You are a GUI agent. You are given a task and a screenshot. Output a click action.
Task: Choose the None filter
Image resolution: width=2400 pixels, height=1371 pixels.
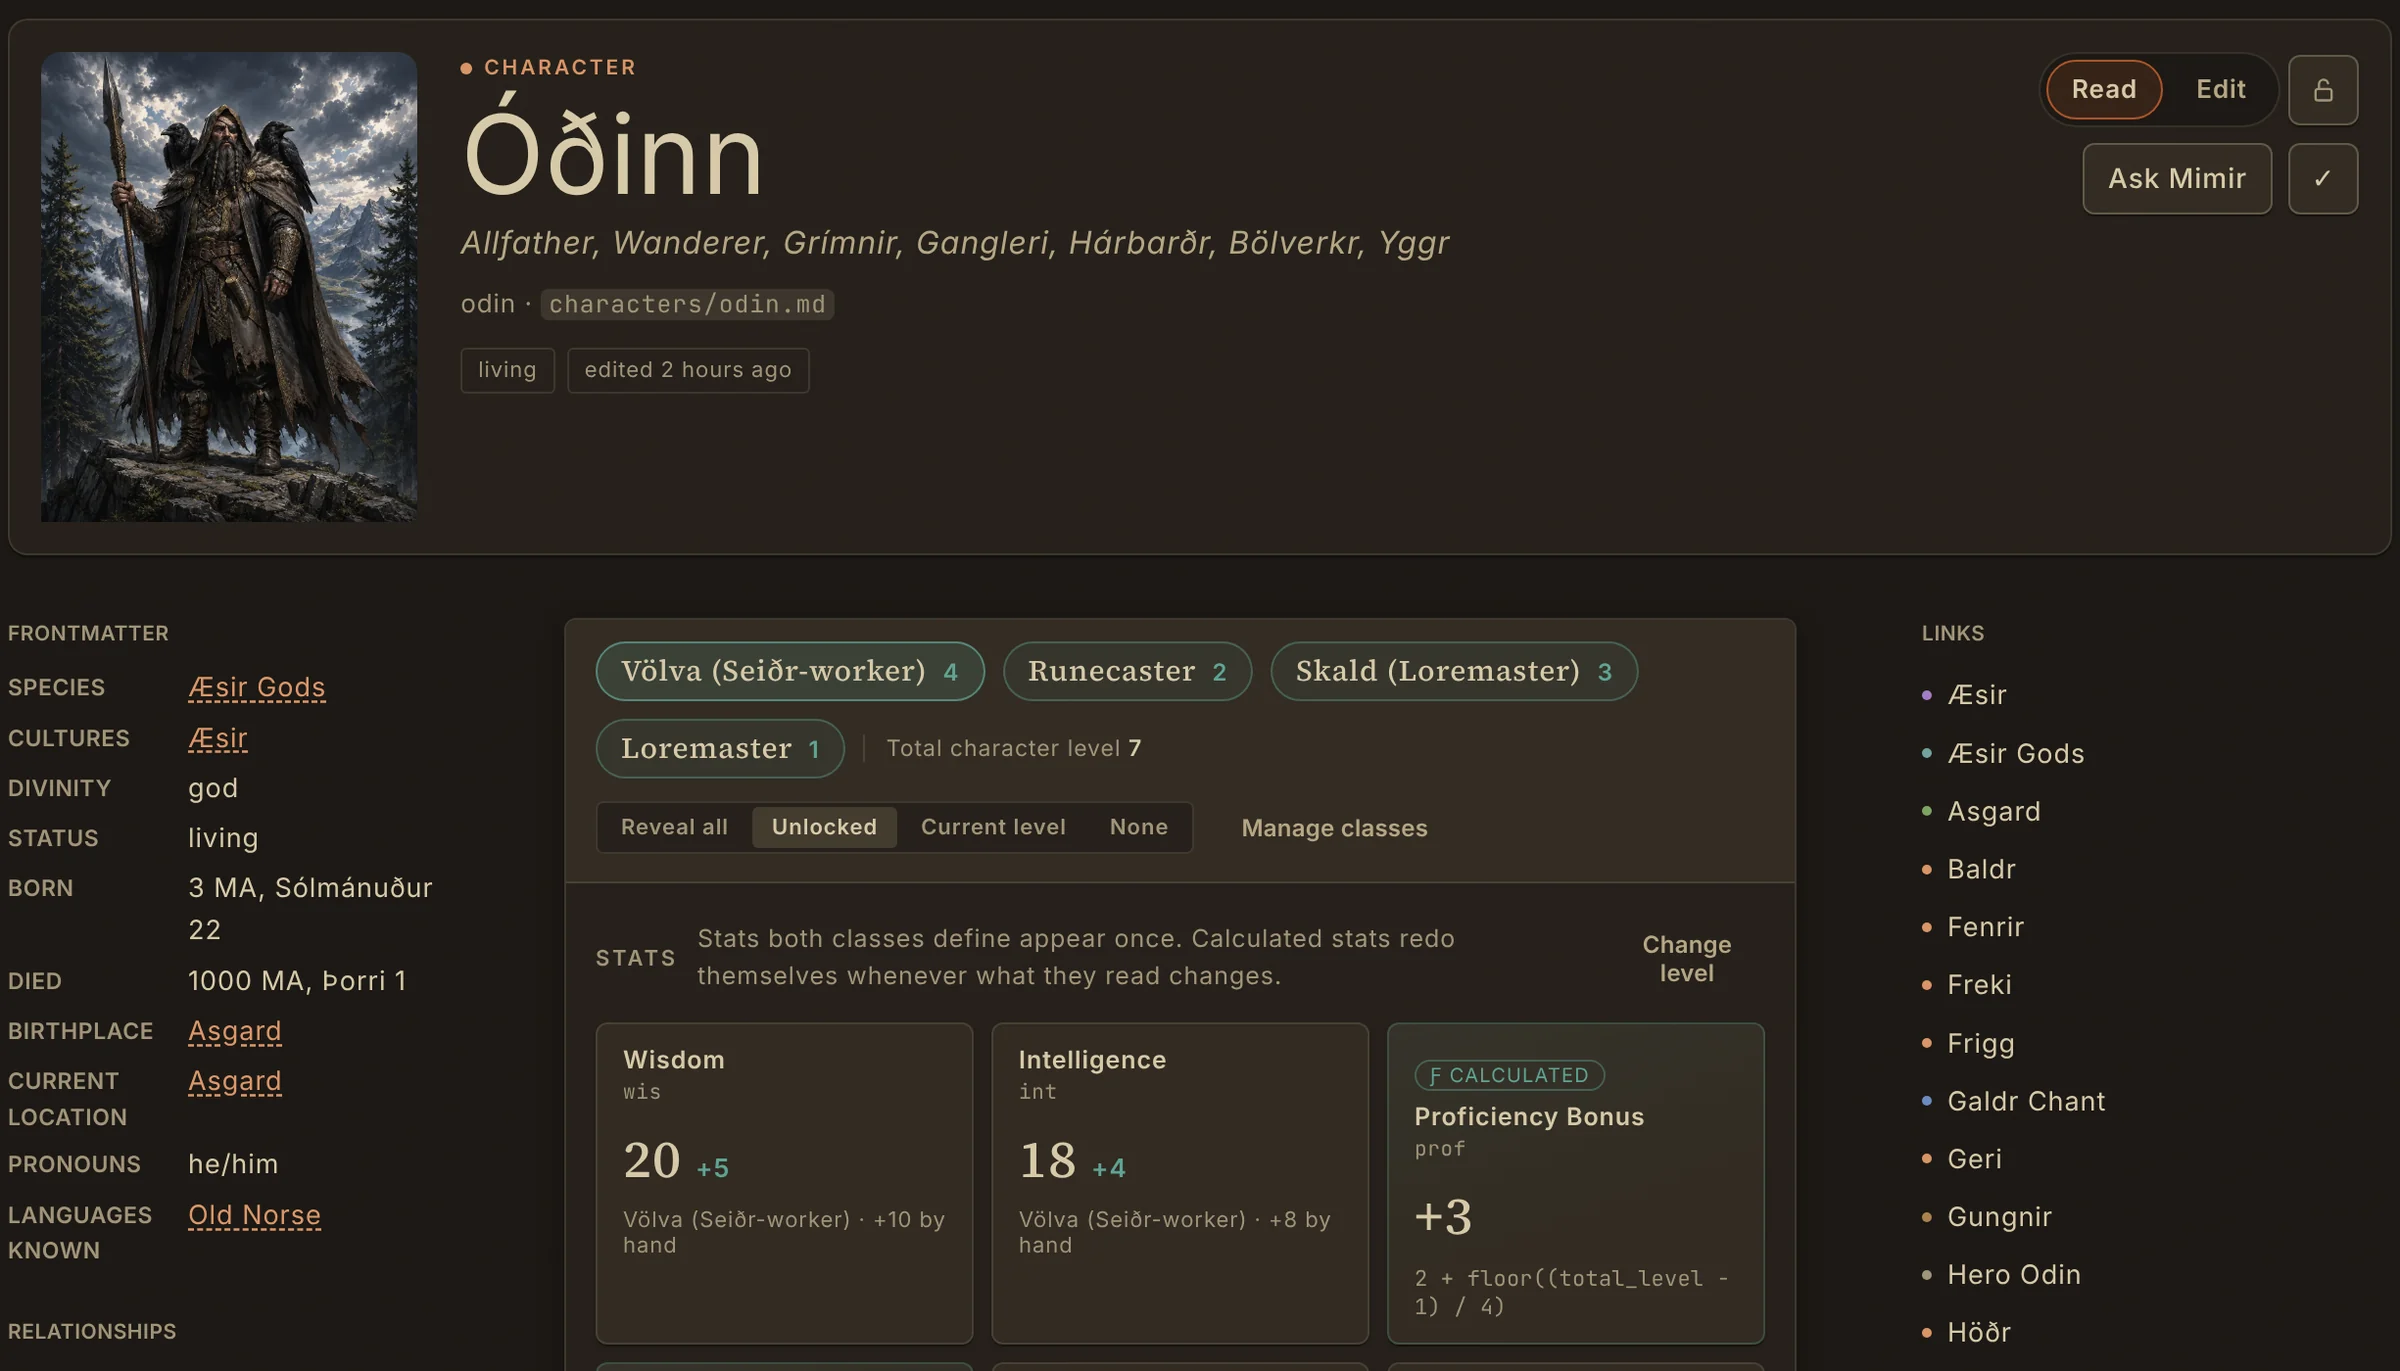pyautogui.click(x=1138, y=828)
